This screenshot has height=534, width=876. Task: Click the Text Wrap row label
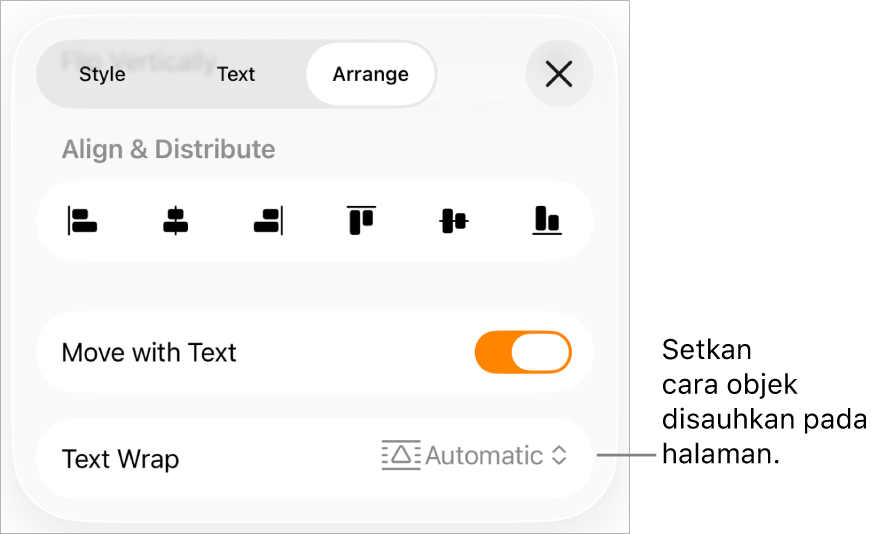[x=121, y=459]
